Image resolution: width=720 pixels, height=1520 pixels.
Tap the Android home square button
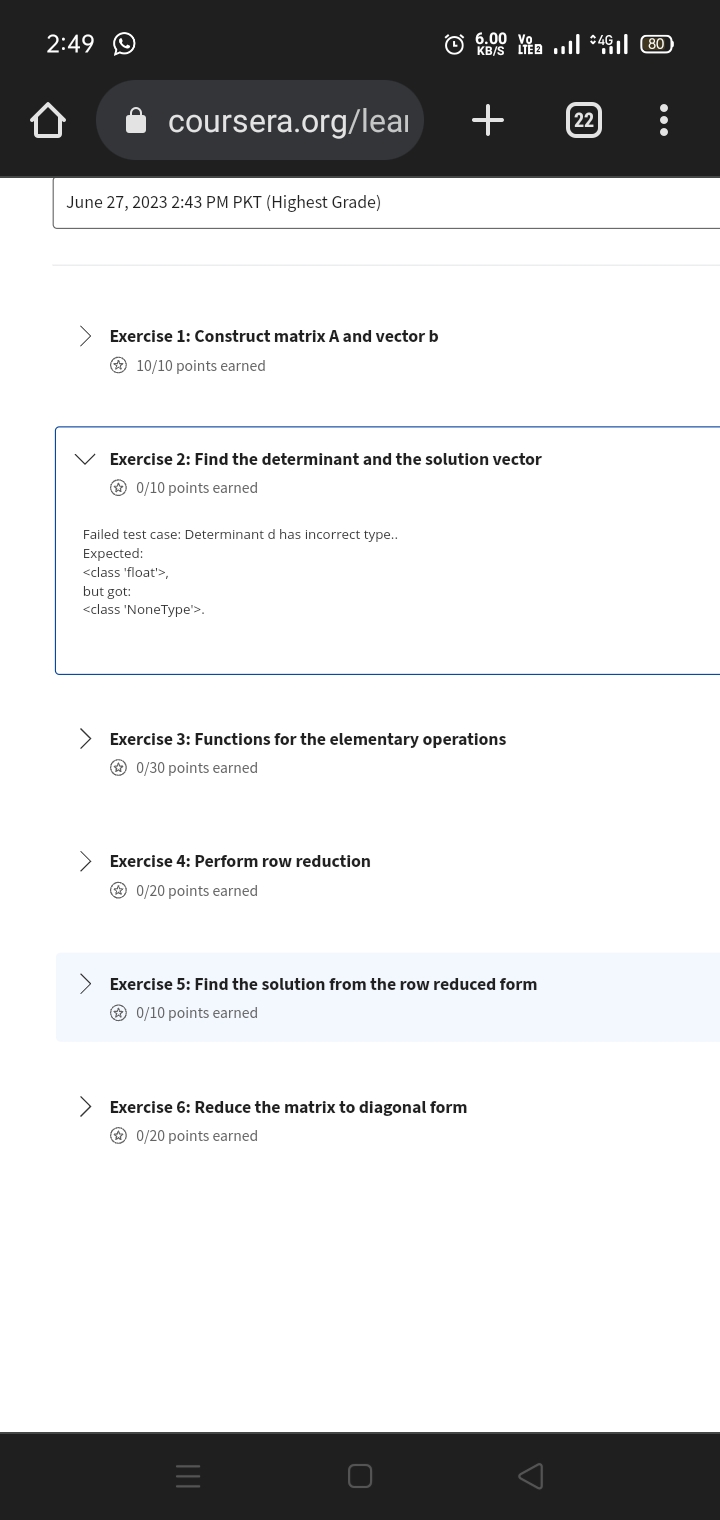pos(360,1476)
